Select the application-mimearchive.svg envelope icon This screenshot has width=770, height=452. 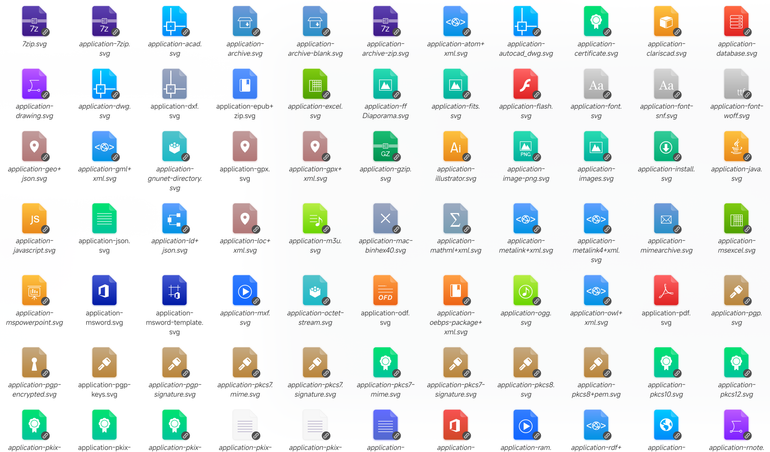[x=666, y=218]
